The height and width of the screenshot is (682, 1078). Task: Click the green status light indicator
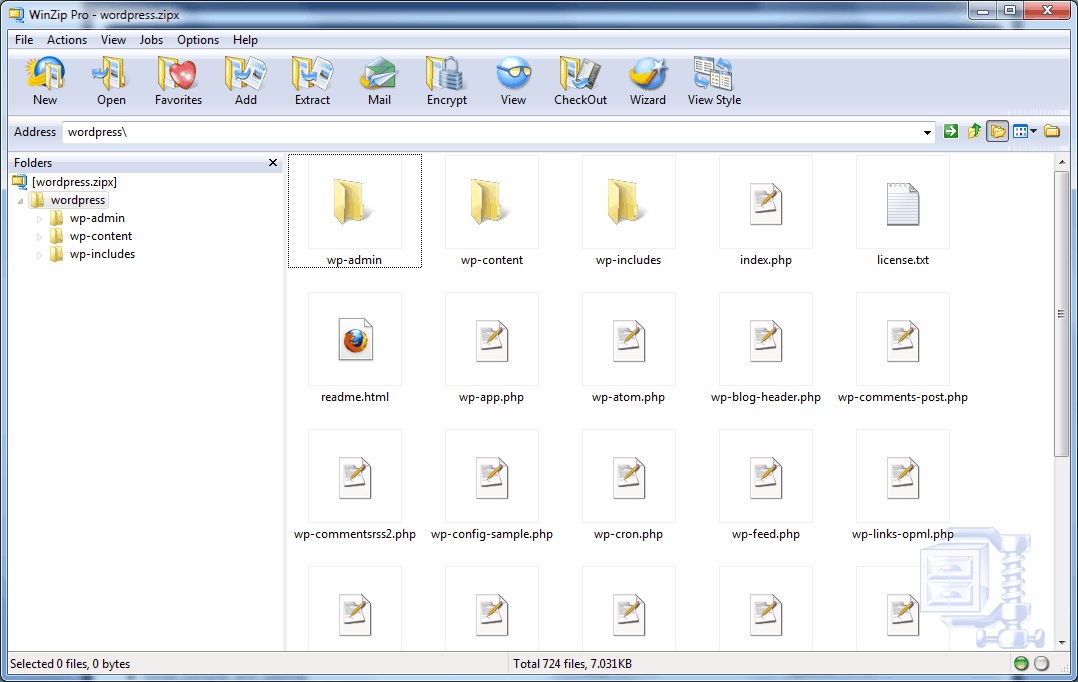coord(1021,664)
